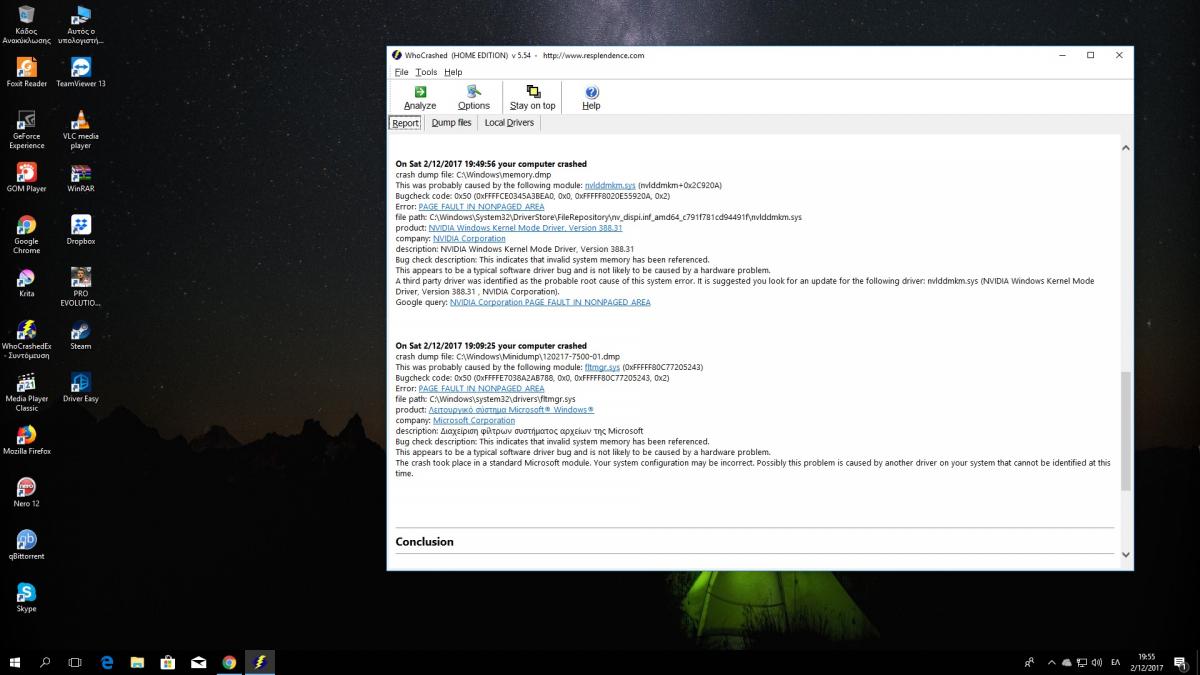Open Task View from the taskbar

coord(75,662)
